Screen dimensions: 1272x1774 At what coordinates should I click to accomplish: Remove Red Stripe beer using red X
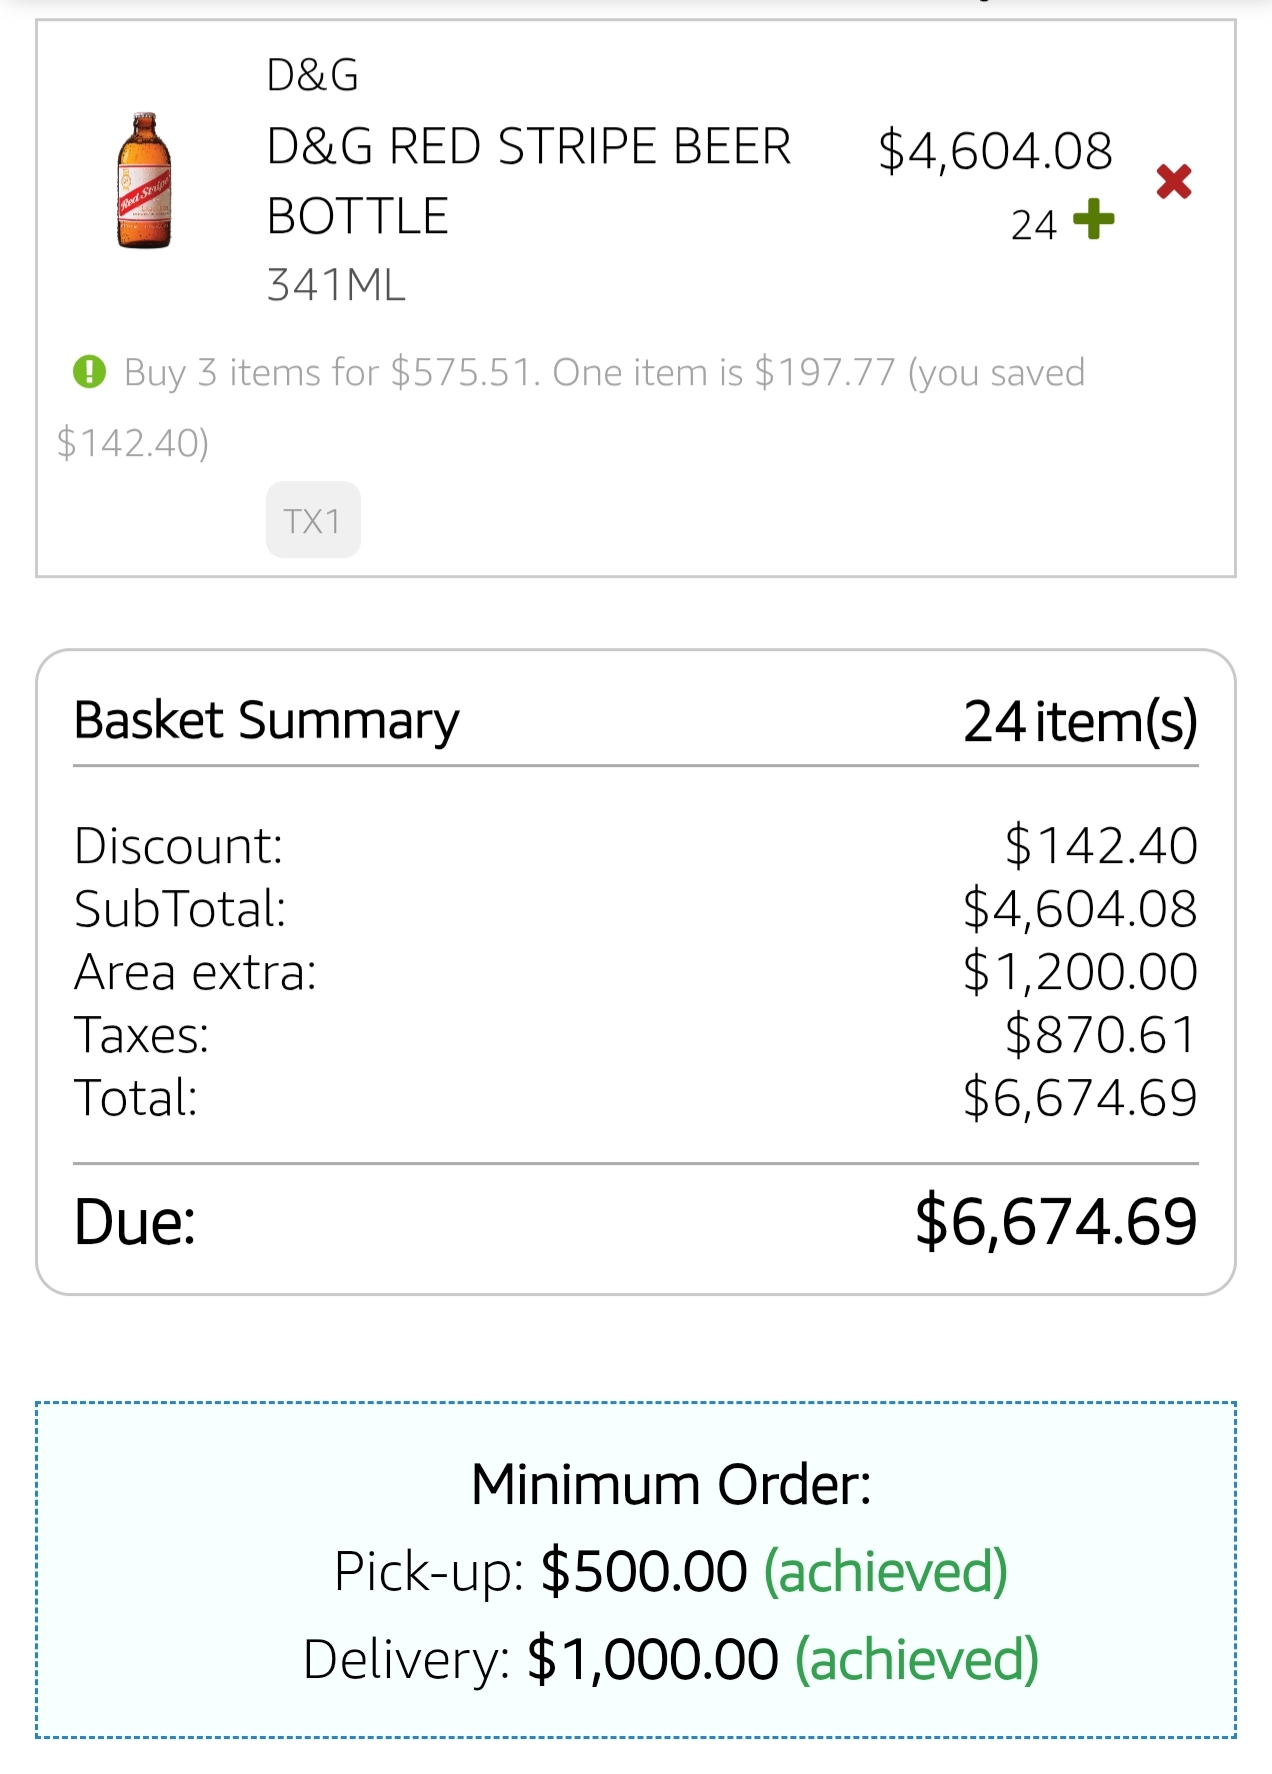click(1174, 181)
